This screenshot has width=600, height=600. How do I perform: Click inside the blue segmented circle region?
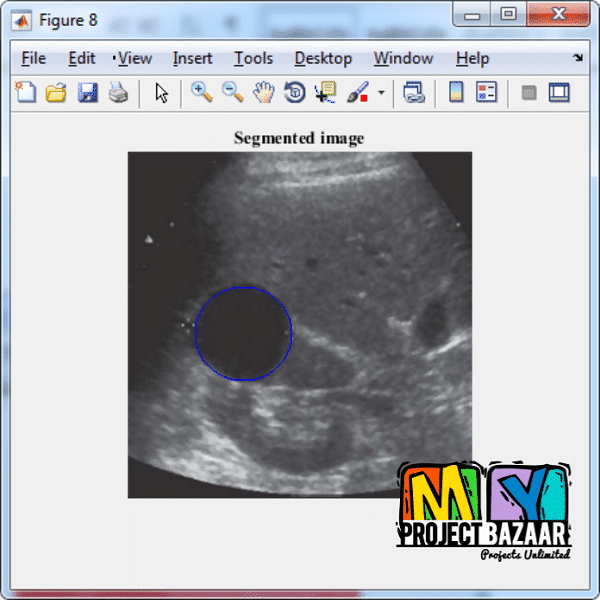243,334
